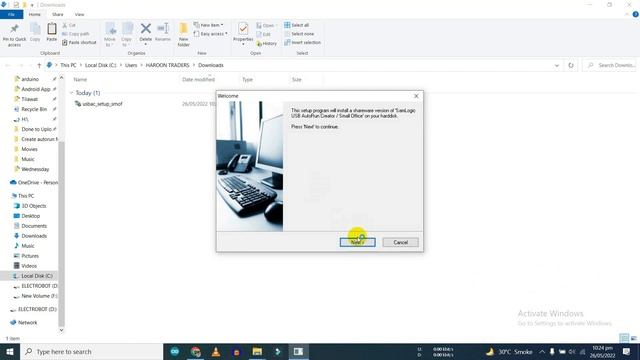This screenshot has width=640, height=360.
Task: Collapse the Today group
Action: (71, 93)
